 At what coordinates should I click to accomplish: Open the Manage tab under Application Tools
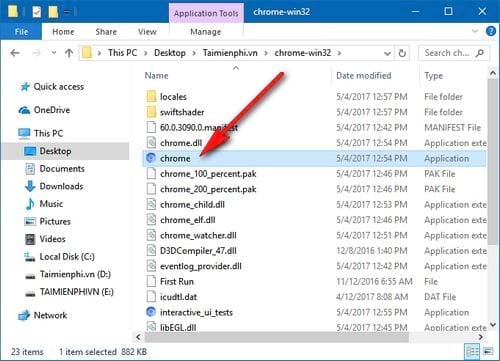(205, 32)
